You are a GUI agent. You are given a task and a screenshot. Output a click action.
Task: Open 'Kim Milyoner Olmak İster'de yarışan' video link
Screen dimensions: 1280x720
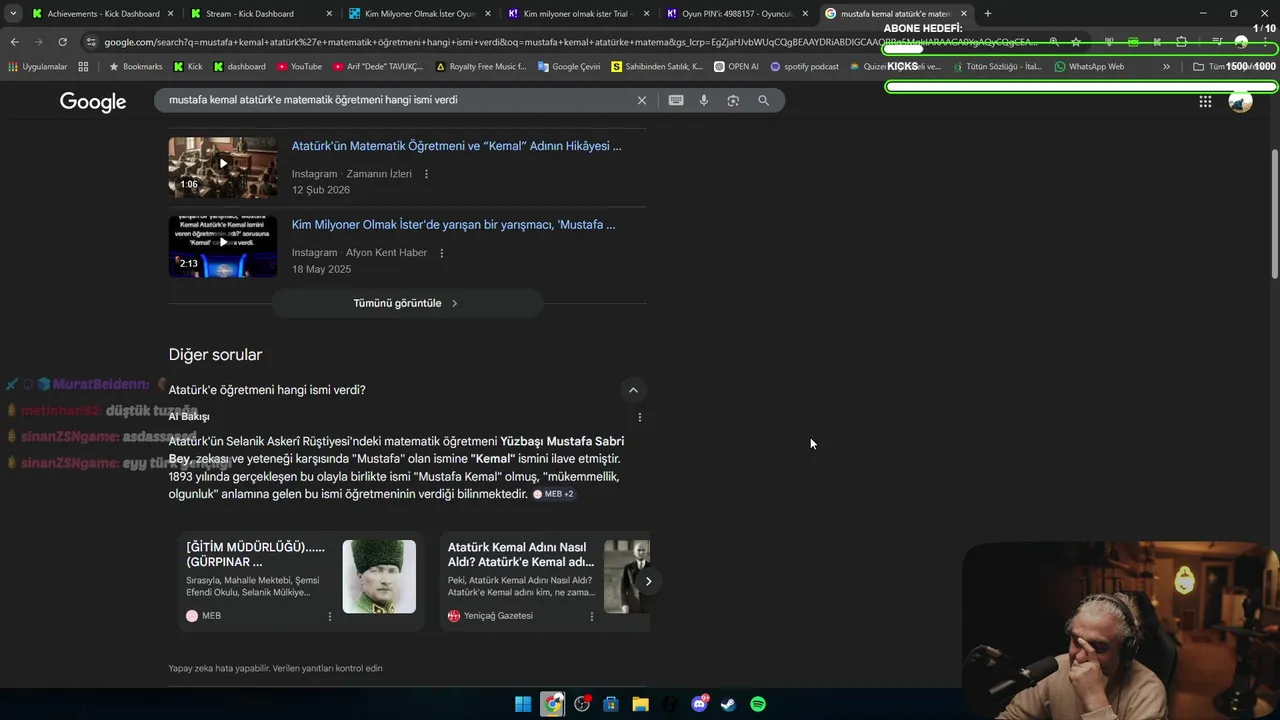[453, 225]
